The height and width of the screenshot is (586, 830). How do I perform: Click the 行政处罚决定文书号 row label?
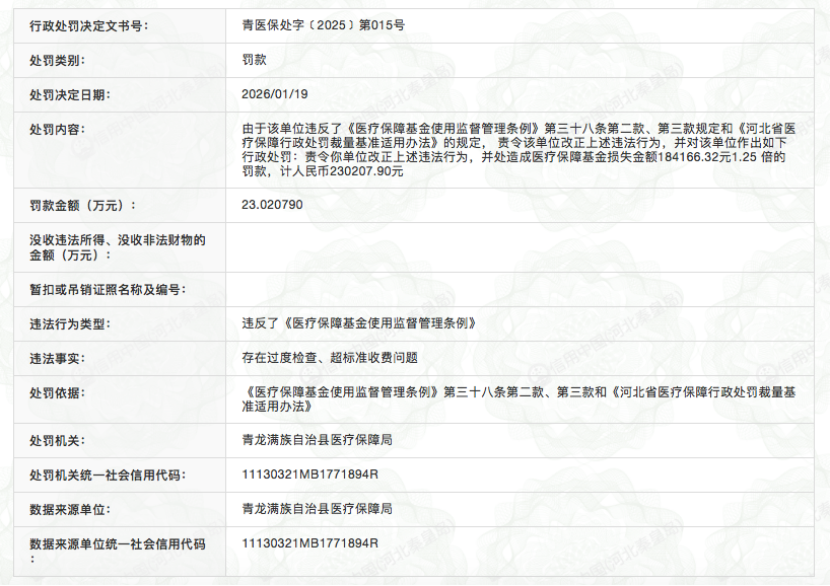coord(88,25)
